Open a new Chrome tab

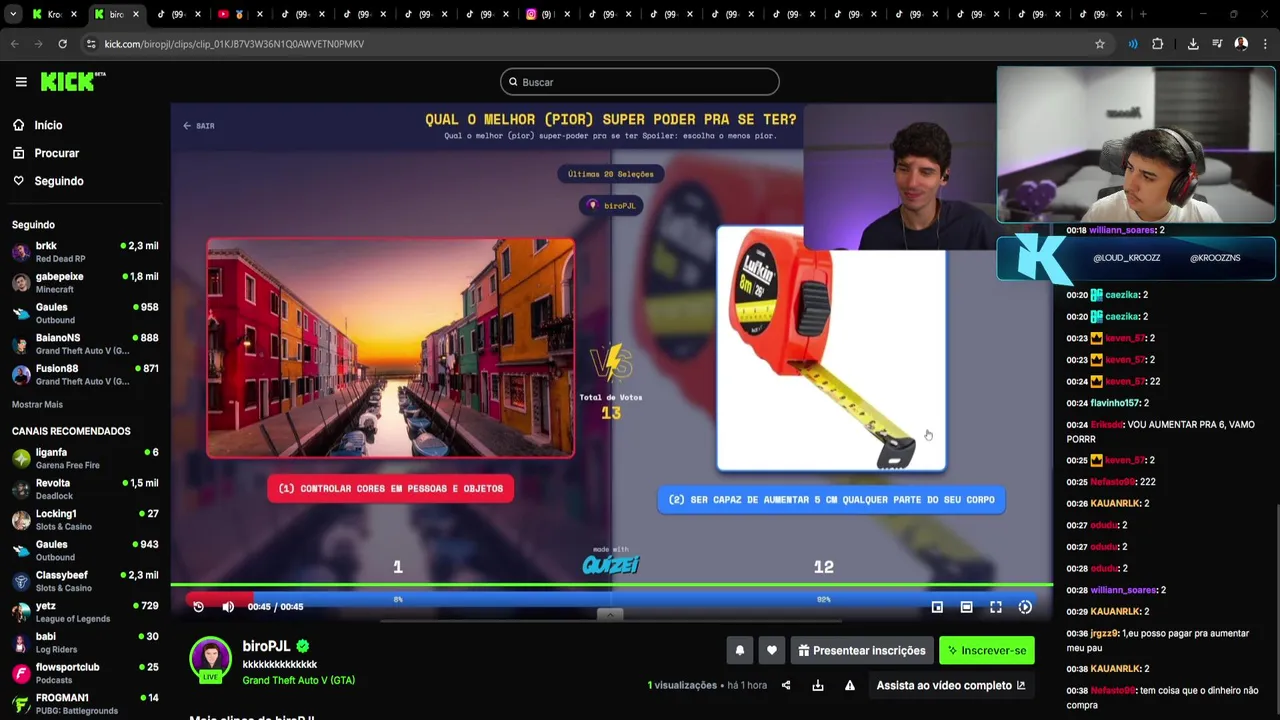1143,14
